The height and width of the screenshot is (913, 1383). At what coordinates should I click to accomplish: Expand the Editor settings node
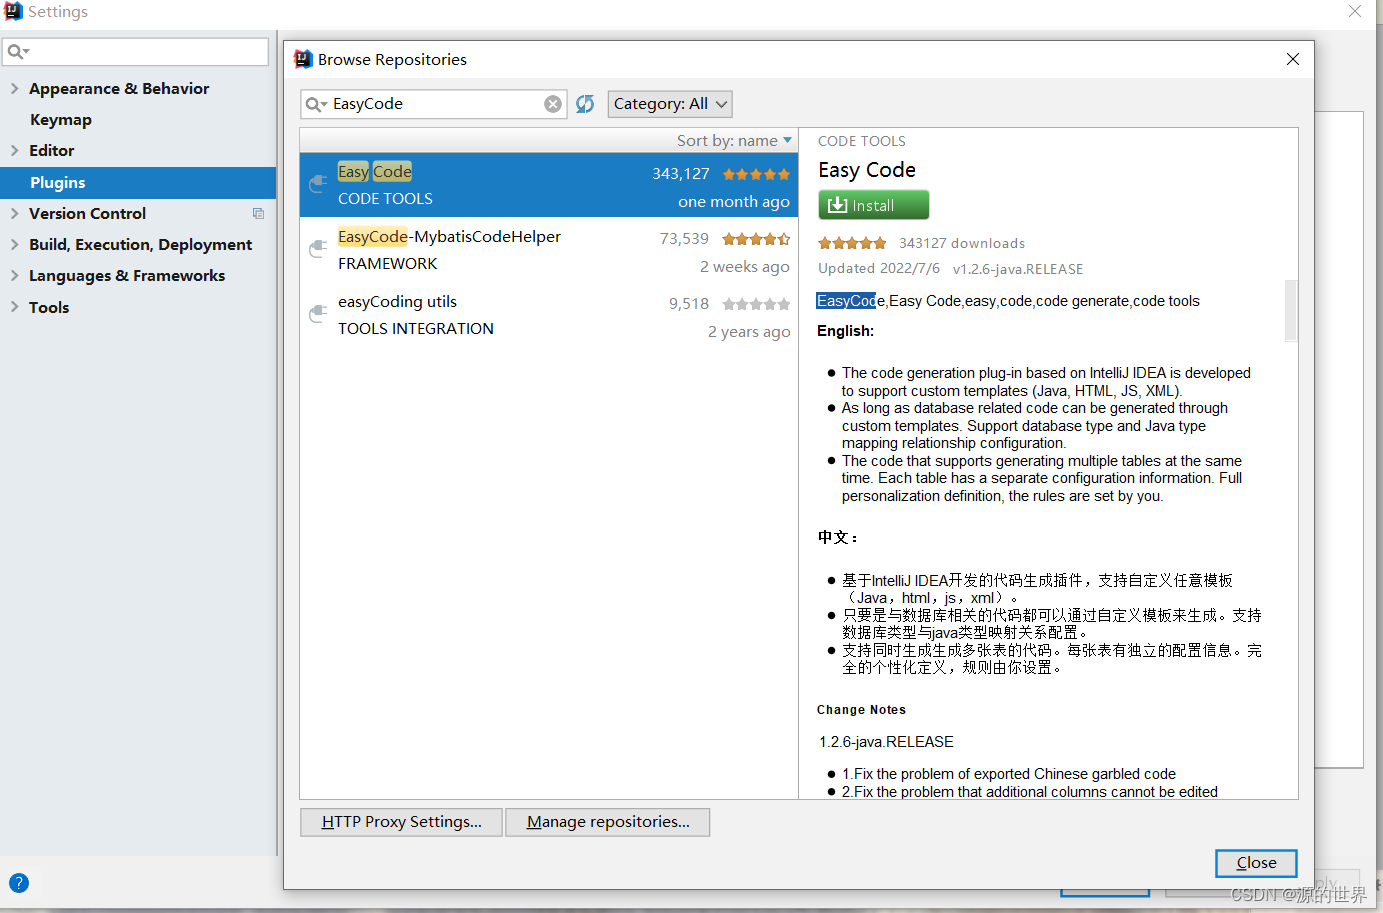14,150
